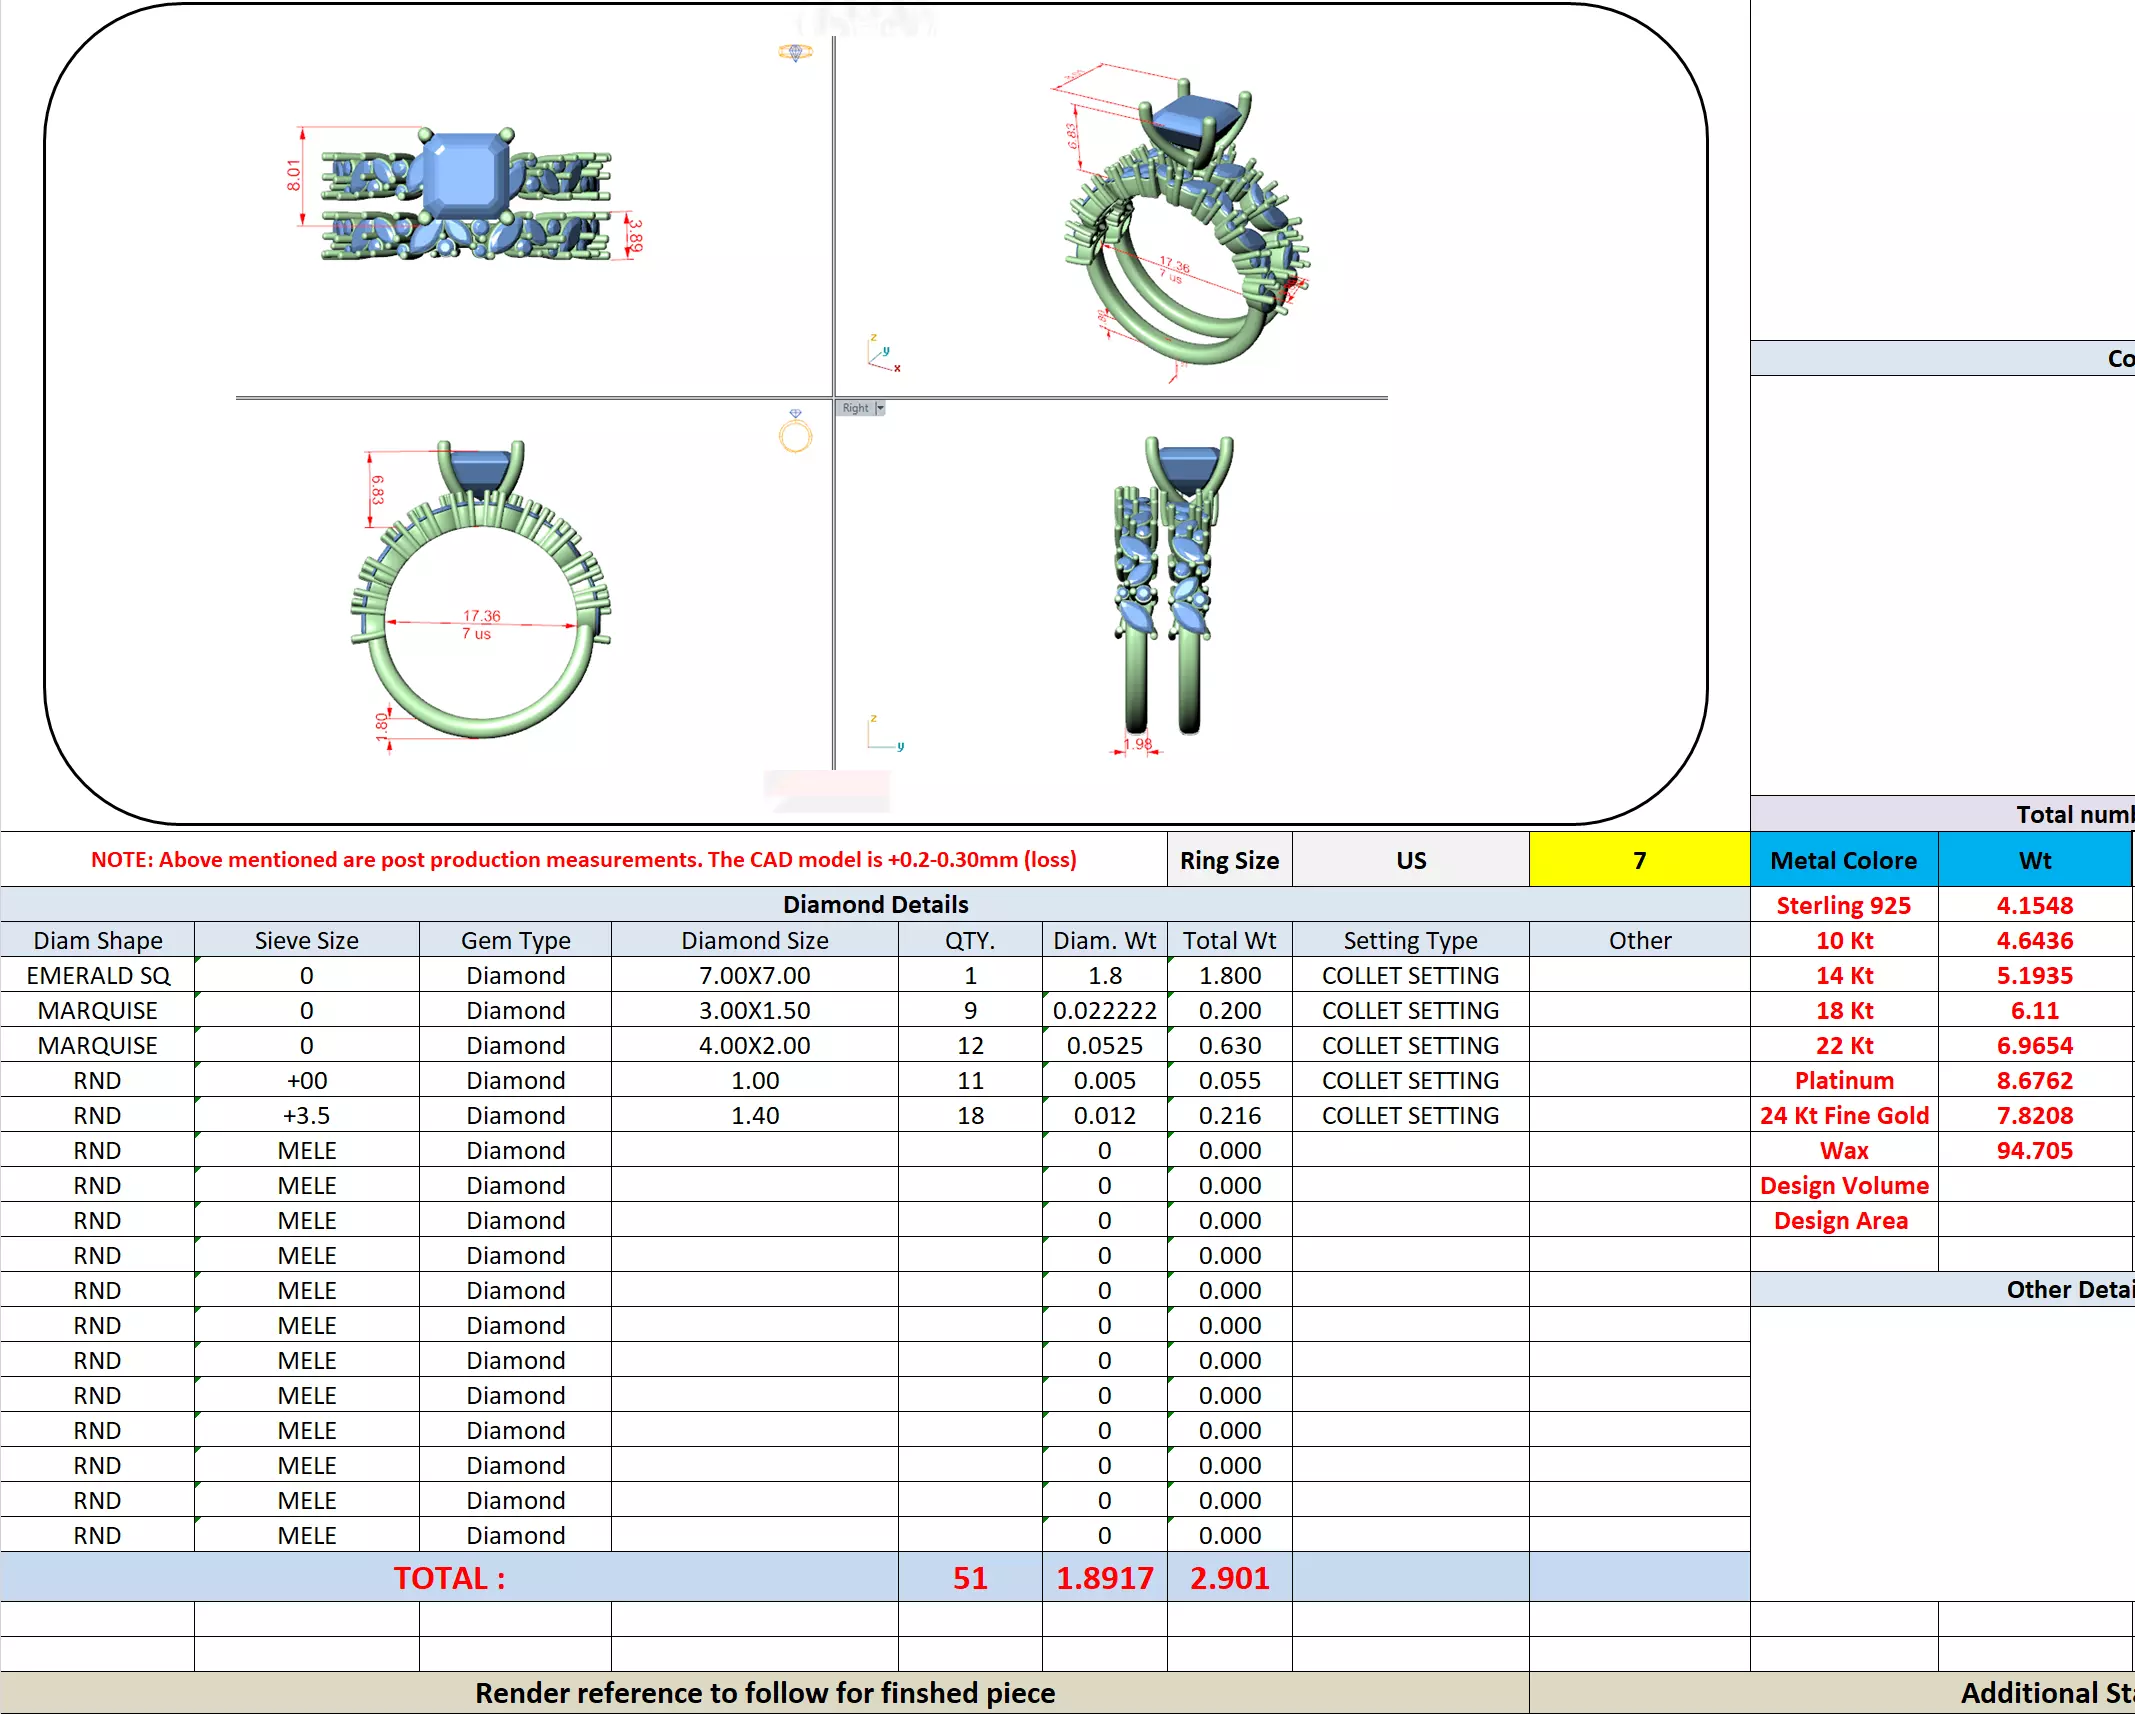Select the Metal Colore blue header cell
The width and height of the screenshot is (2135, 1714).
click(x=1843, y=860)
